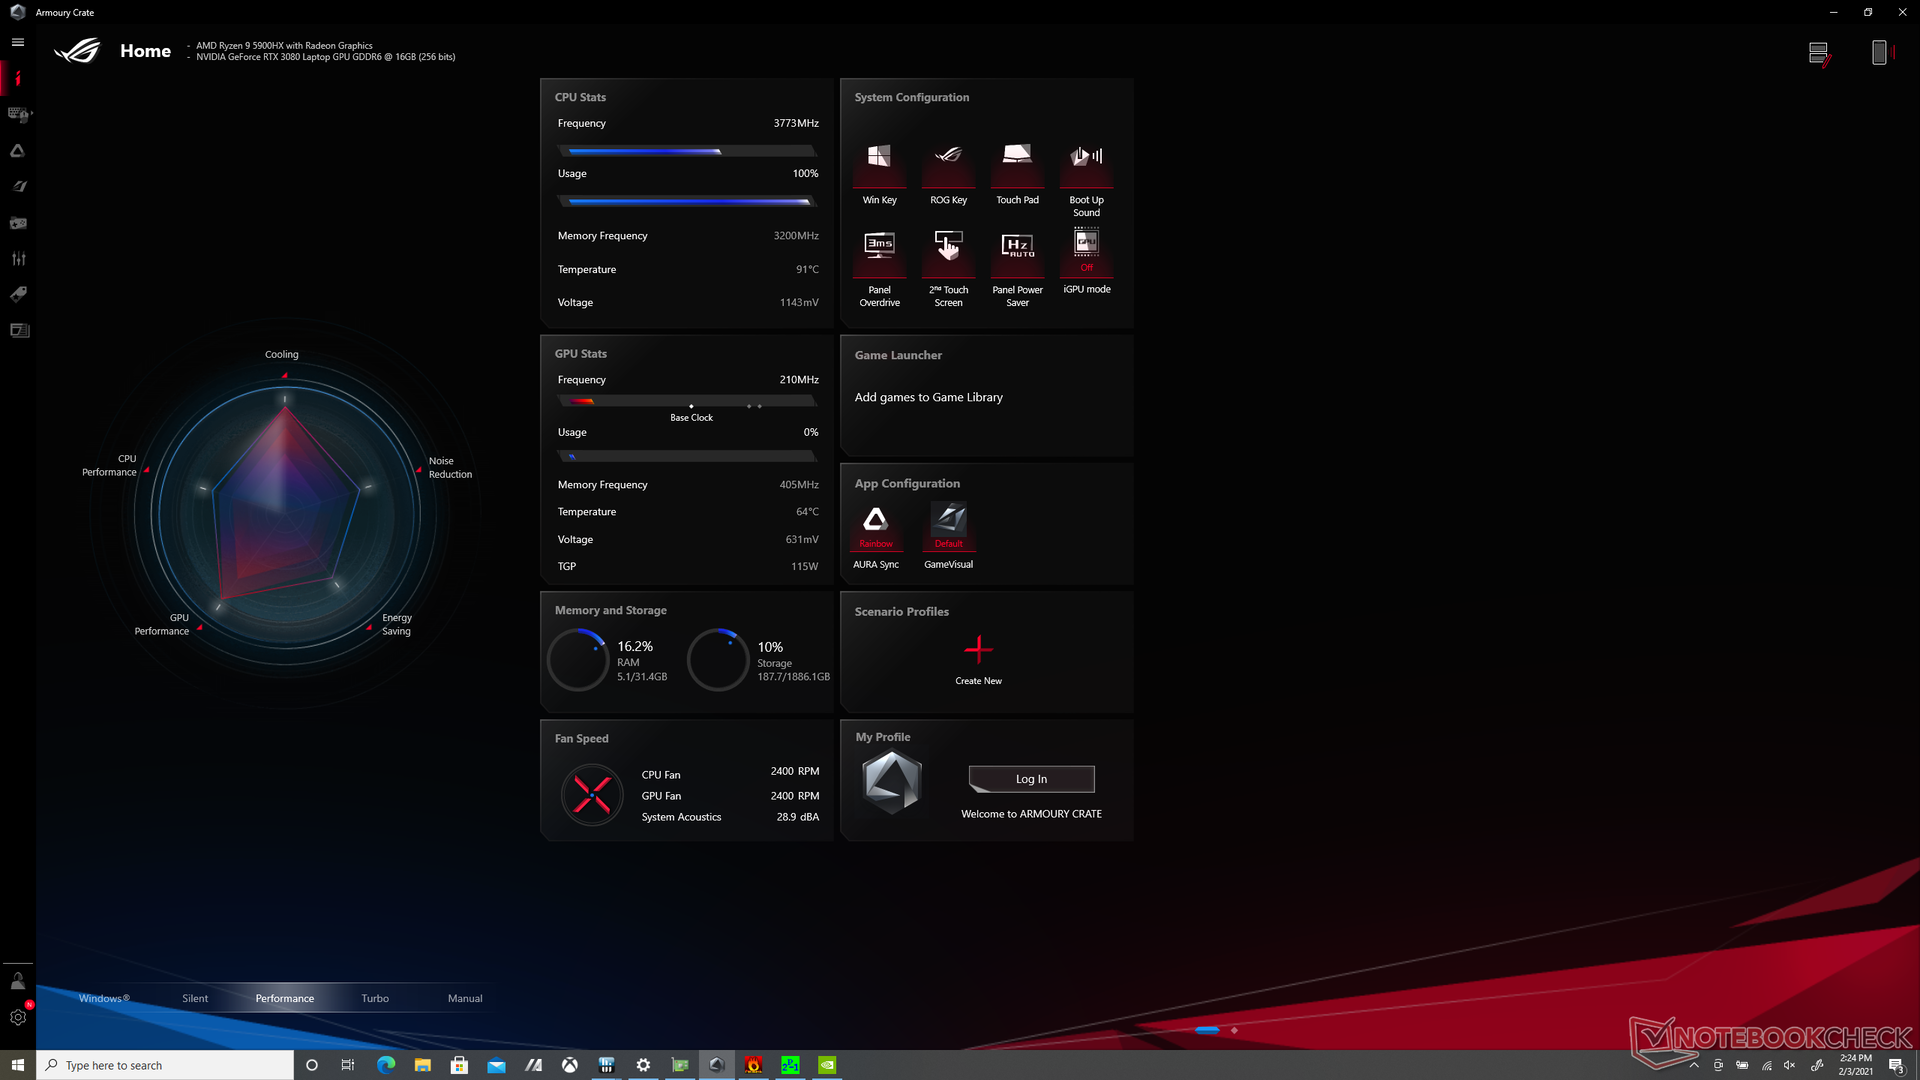This screenshot has width=1920, height=1080.
Task: Open Scenario Profiles sliders icon in sidebar
Action: [18, 259]
